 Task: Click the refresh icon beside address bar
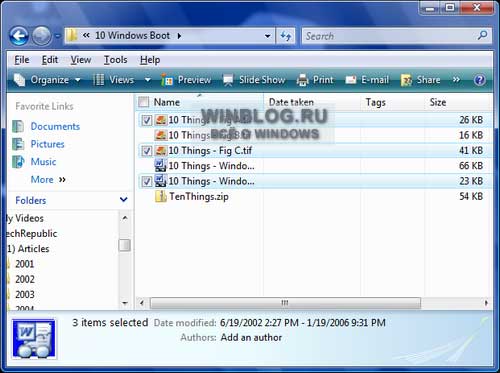(x=286, y=36)
